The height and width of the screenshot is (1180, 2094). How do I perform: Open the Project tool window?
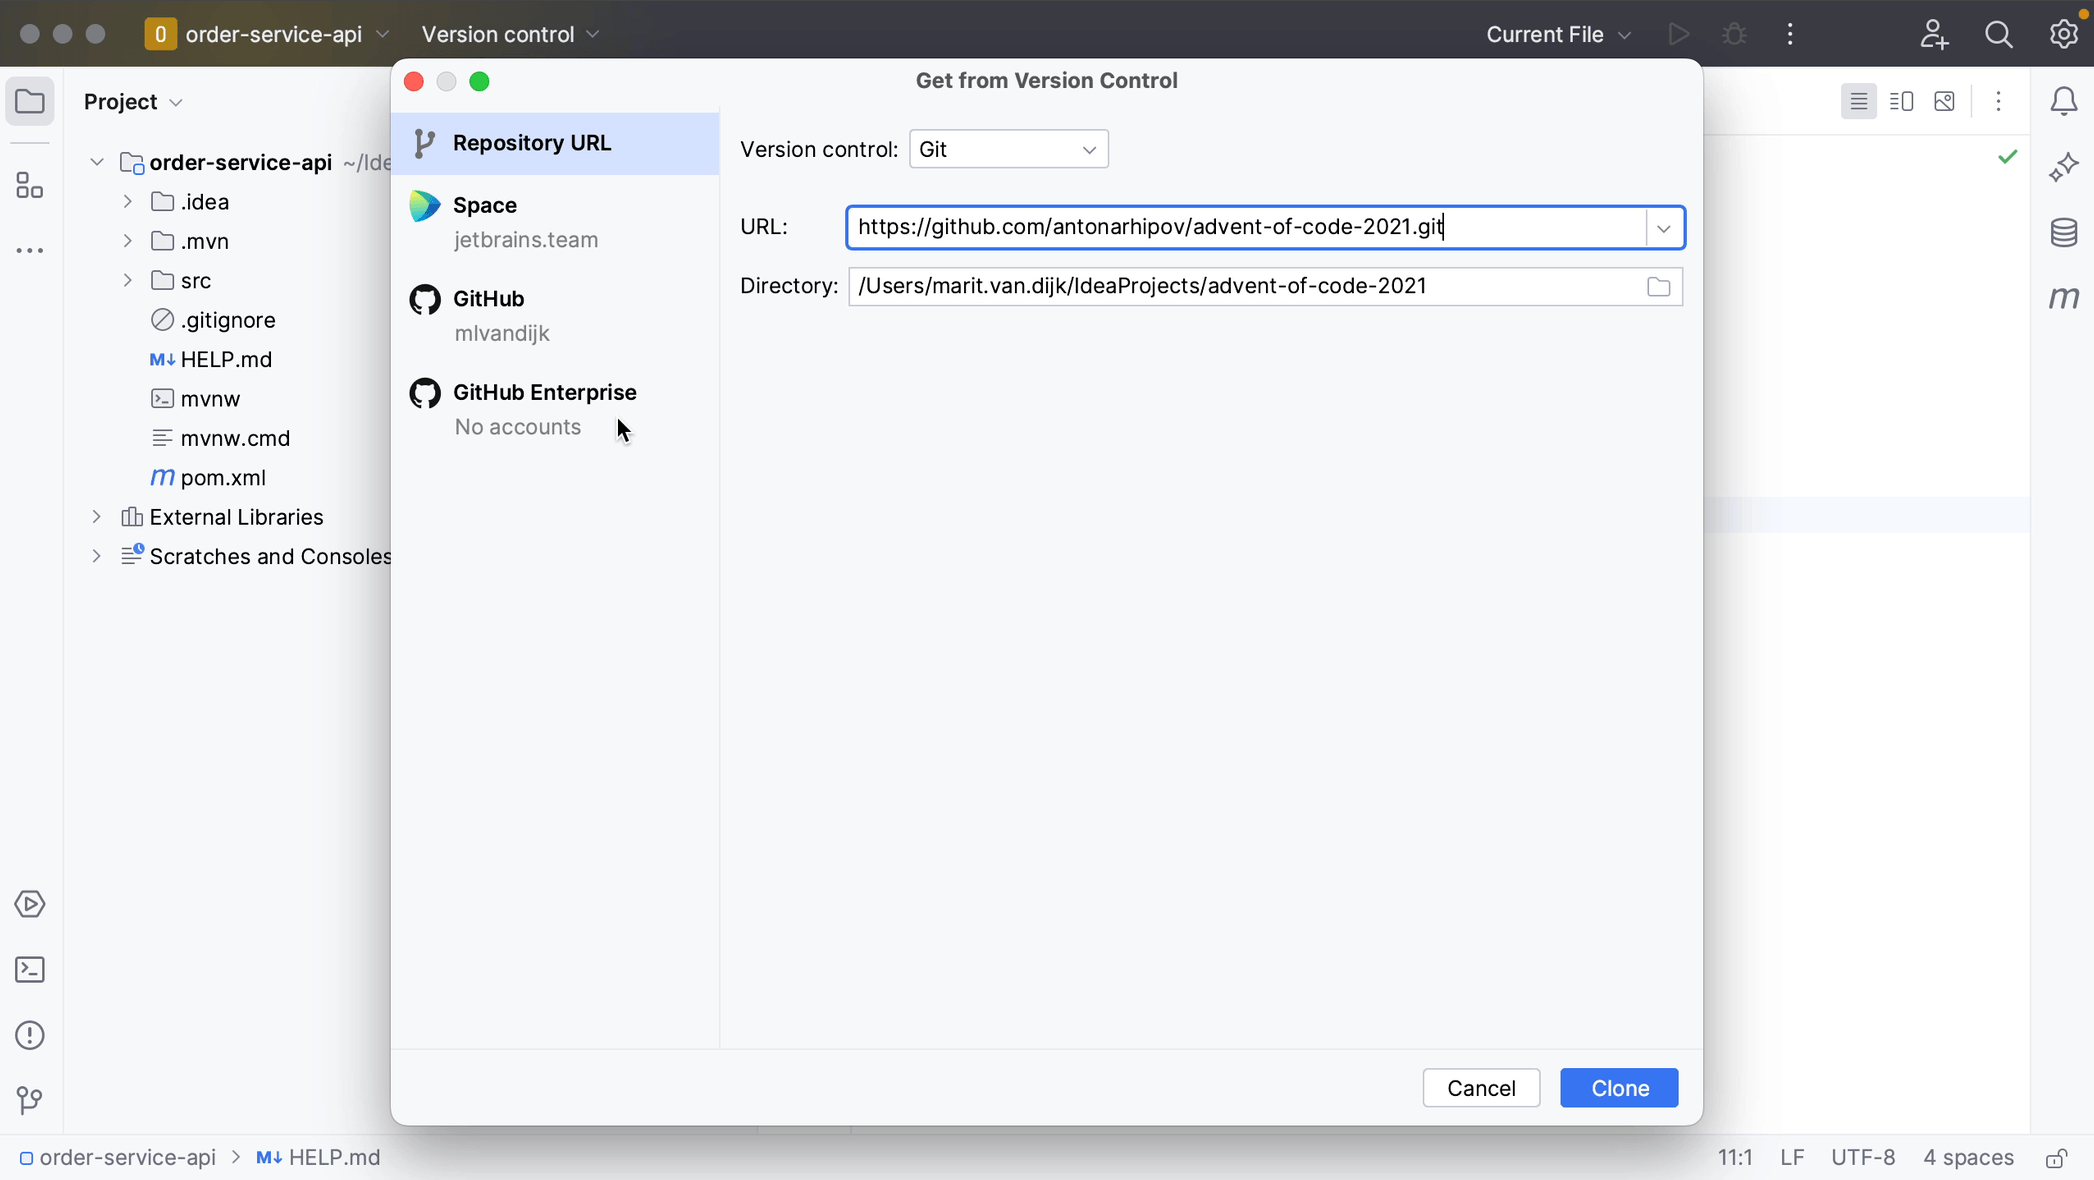pos(29,101)
